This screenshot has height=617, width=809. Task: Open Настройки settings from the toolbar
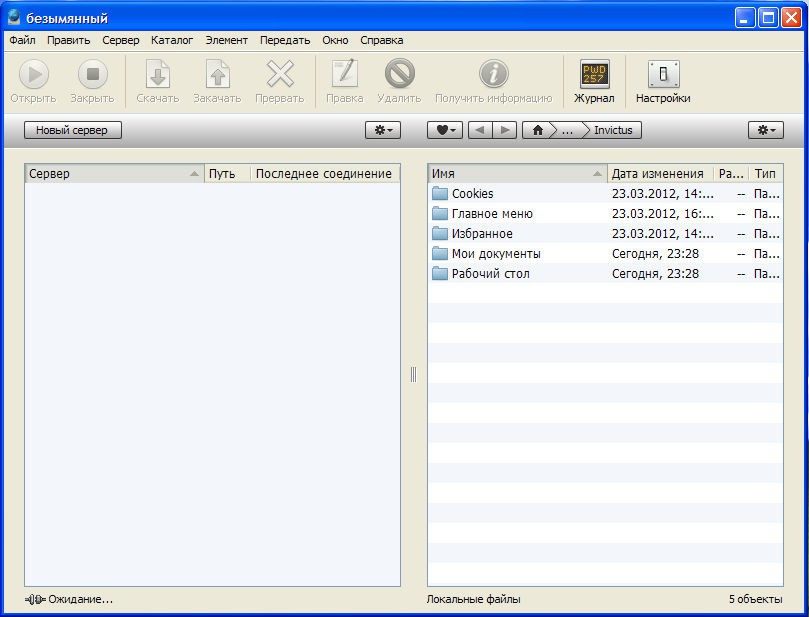(x=663, y=75)
